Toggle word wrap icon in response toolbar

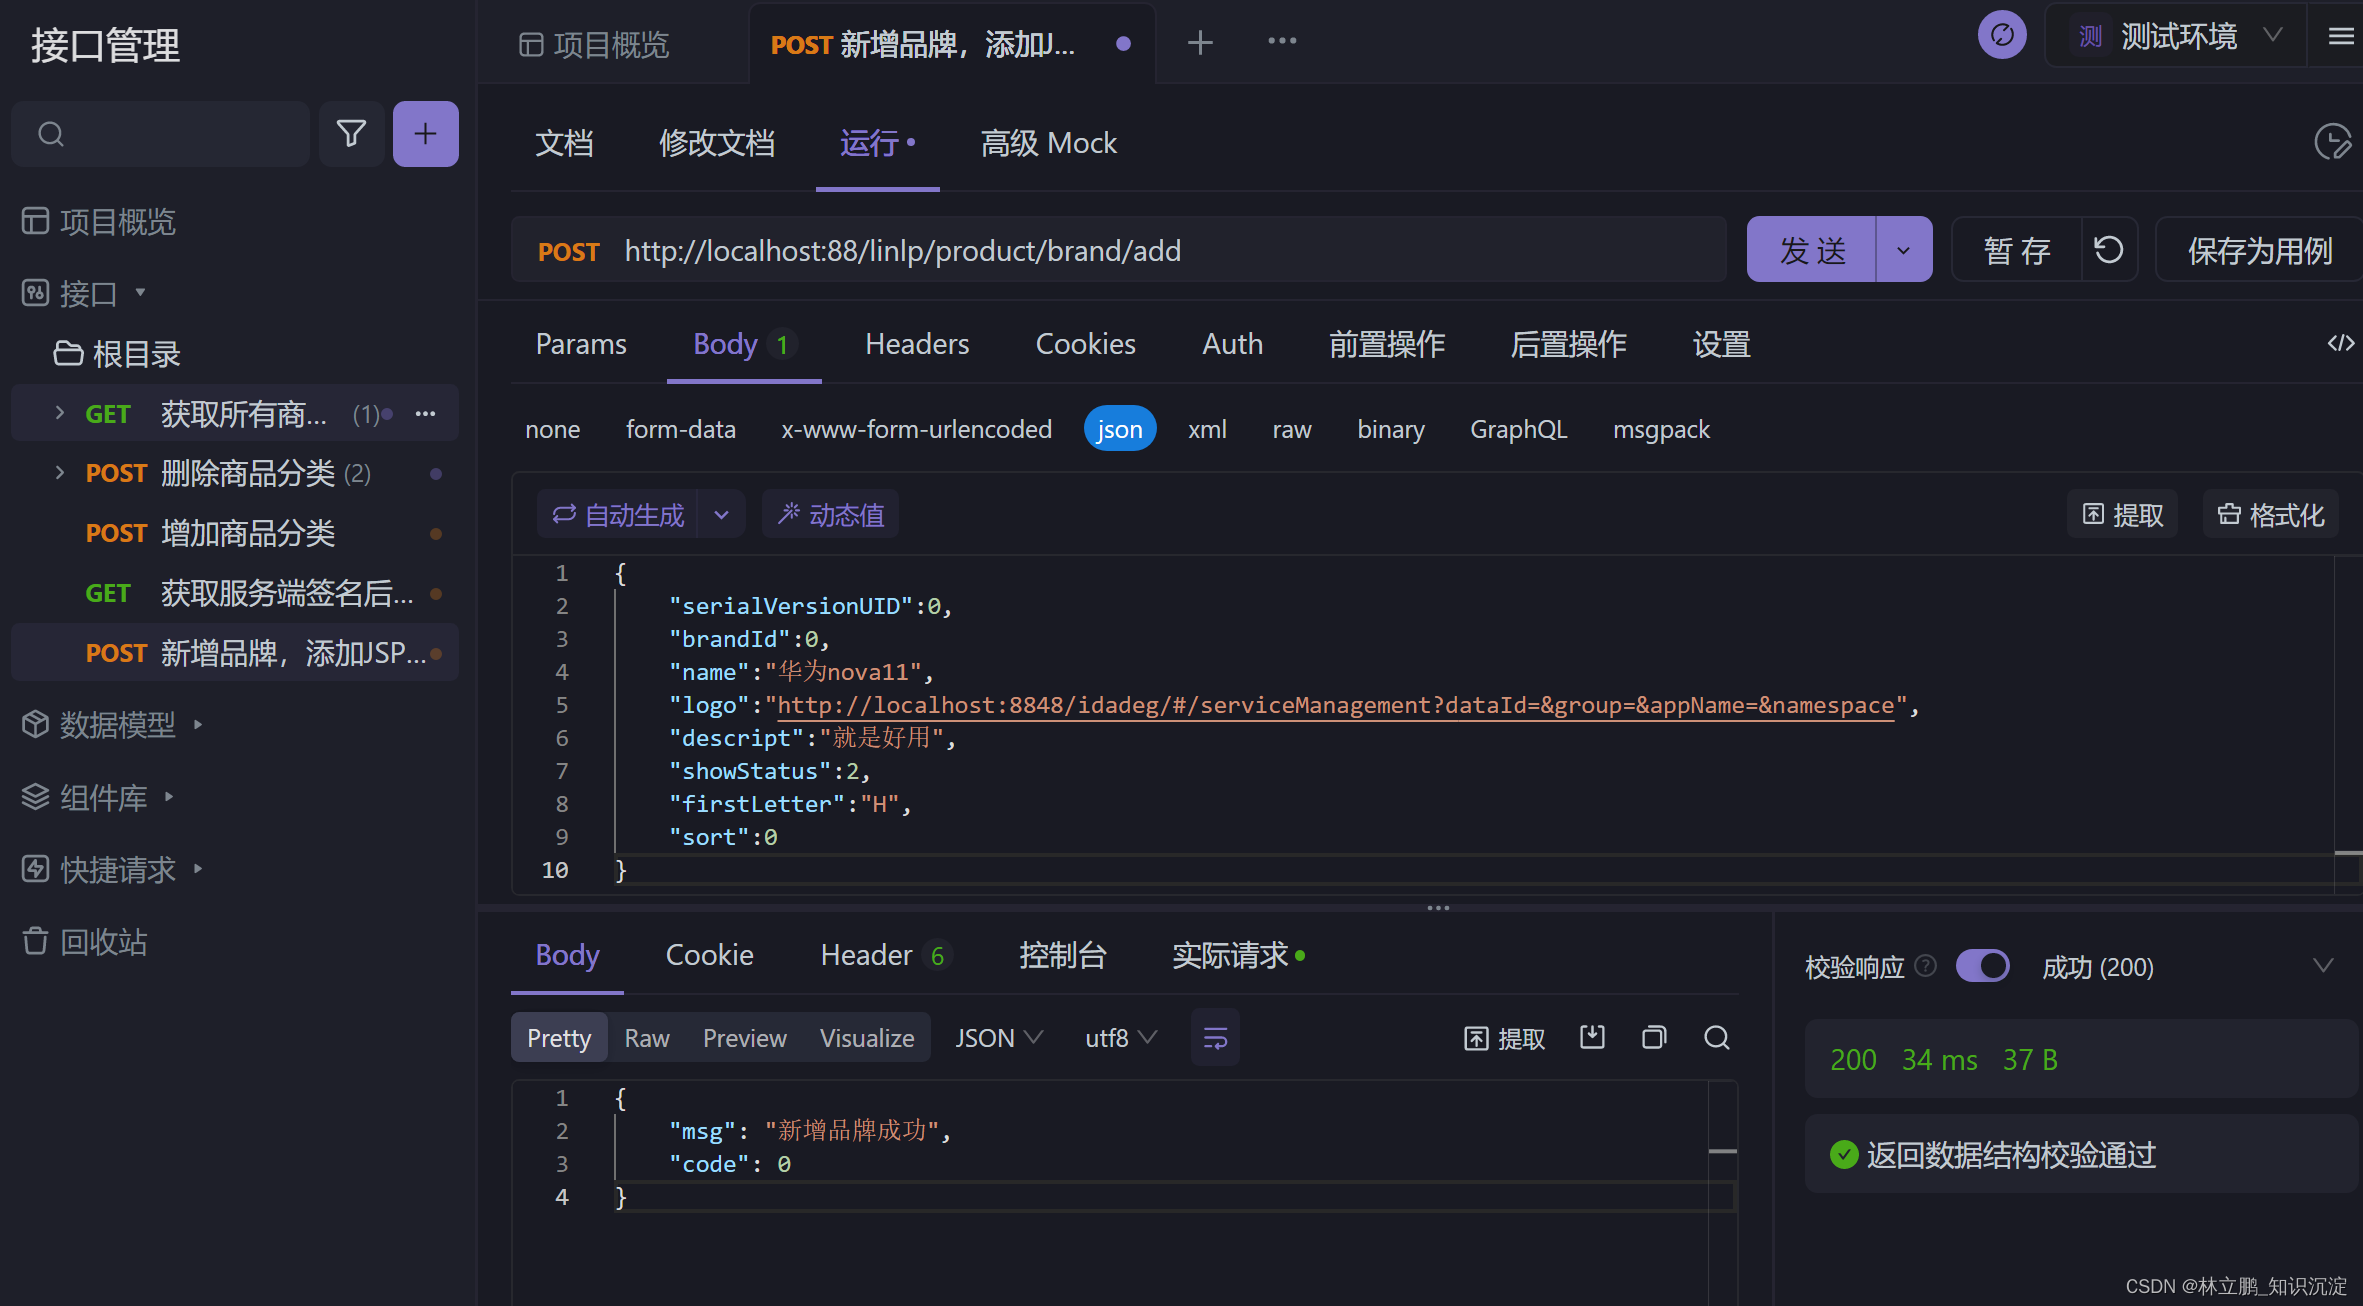1215,1038
